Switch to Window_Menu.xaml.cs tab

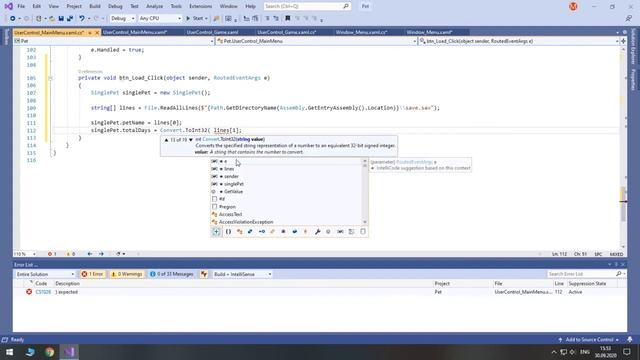click(x=362, y=32)
